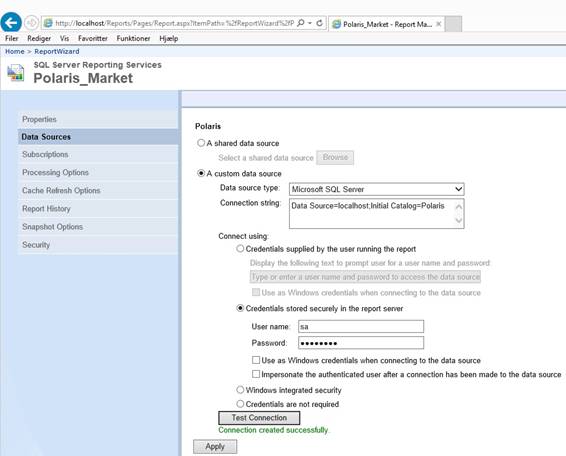Click the 'Connection created successfully' message
This screenshot has height=456, width=566.
273,430
